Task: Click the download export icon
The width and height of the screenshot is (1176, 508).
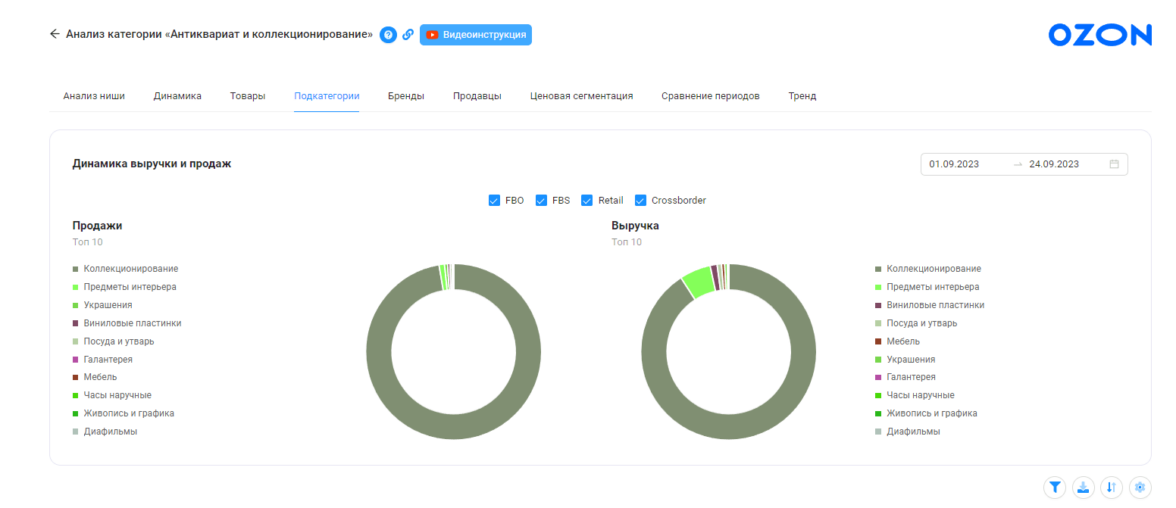Action: coord(1083,487)
